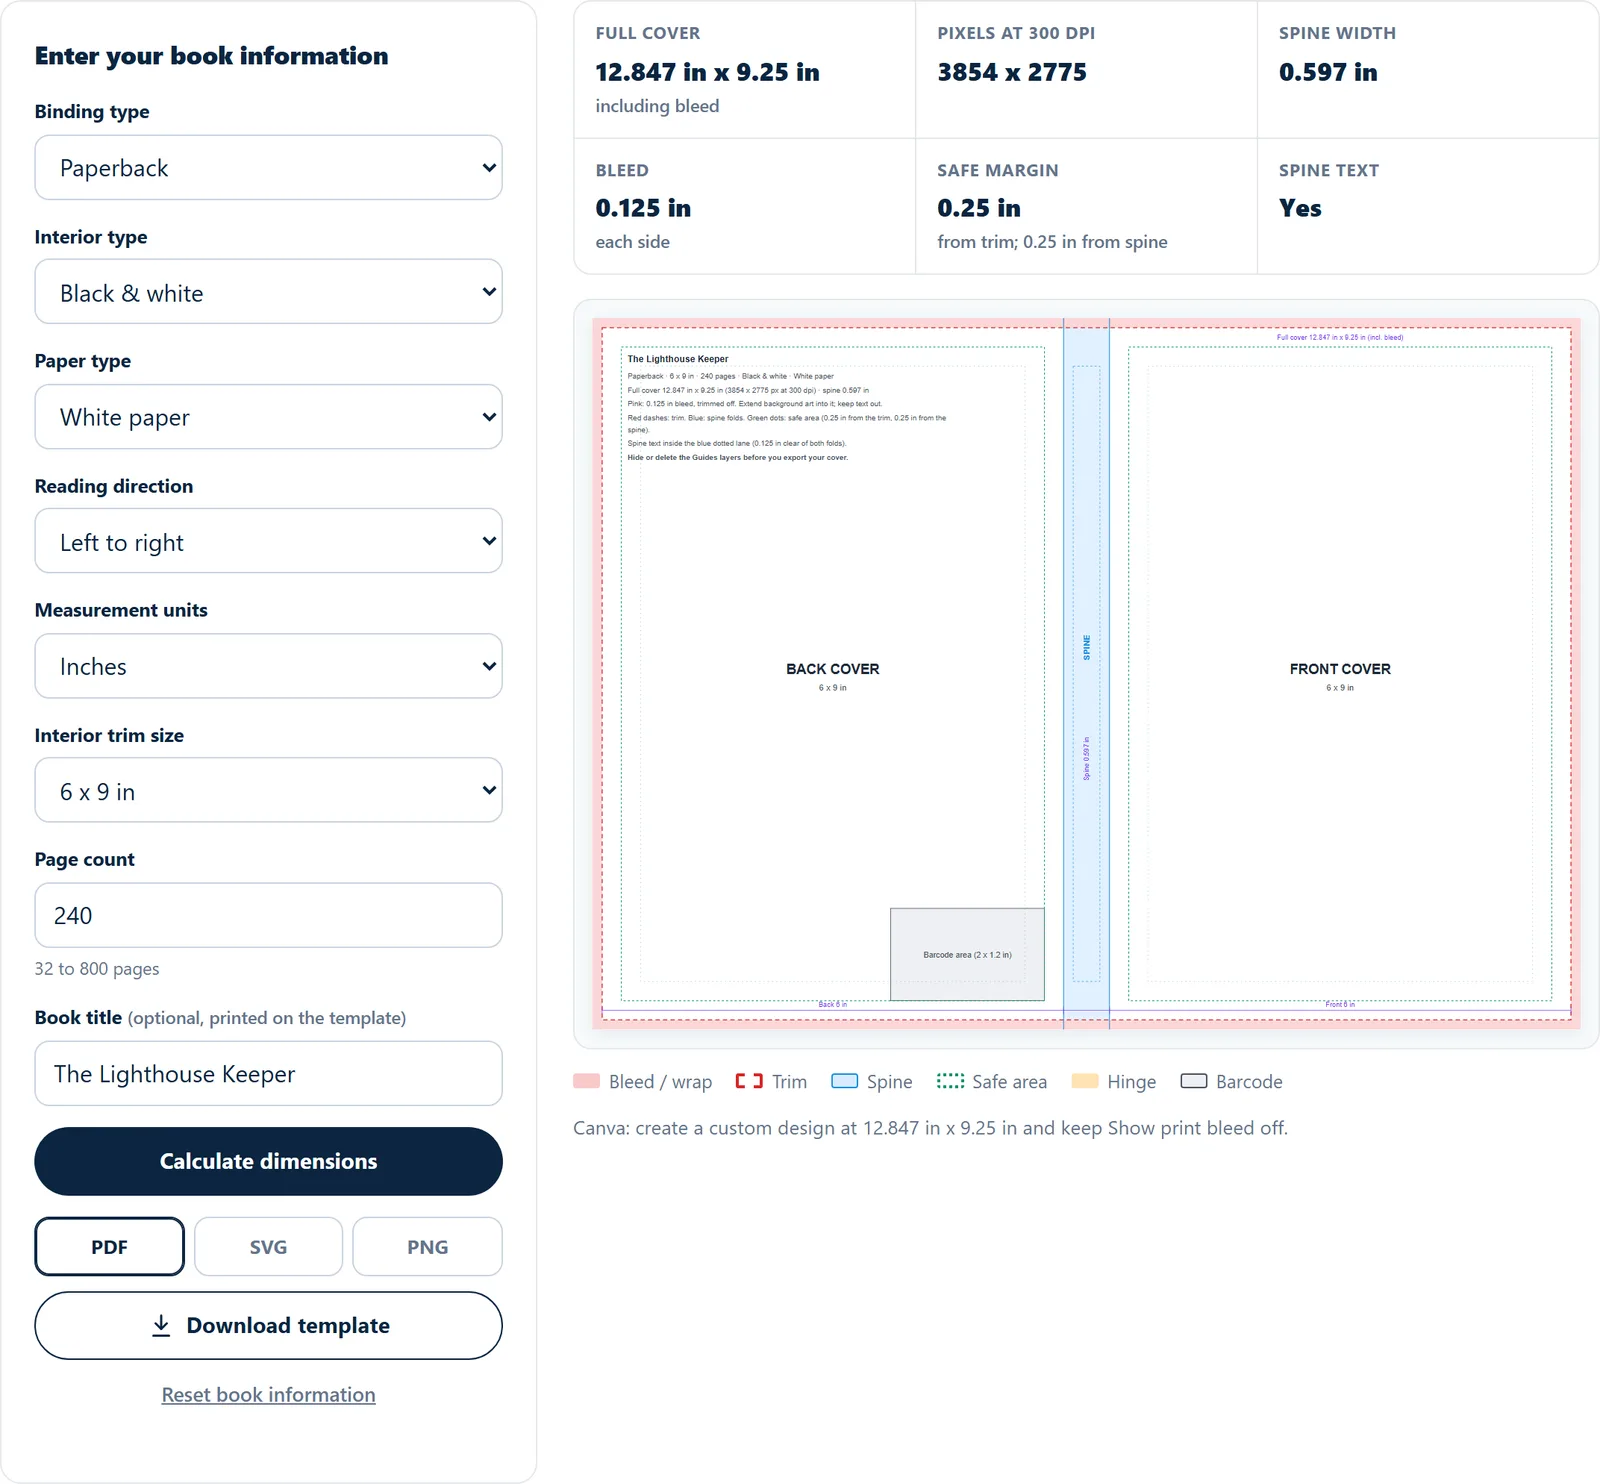1600x1484 pixels.
Task: Click the download arrow icon in Download template
Action: click(161, 1325)
